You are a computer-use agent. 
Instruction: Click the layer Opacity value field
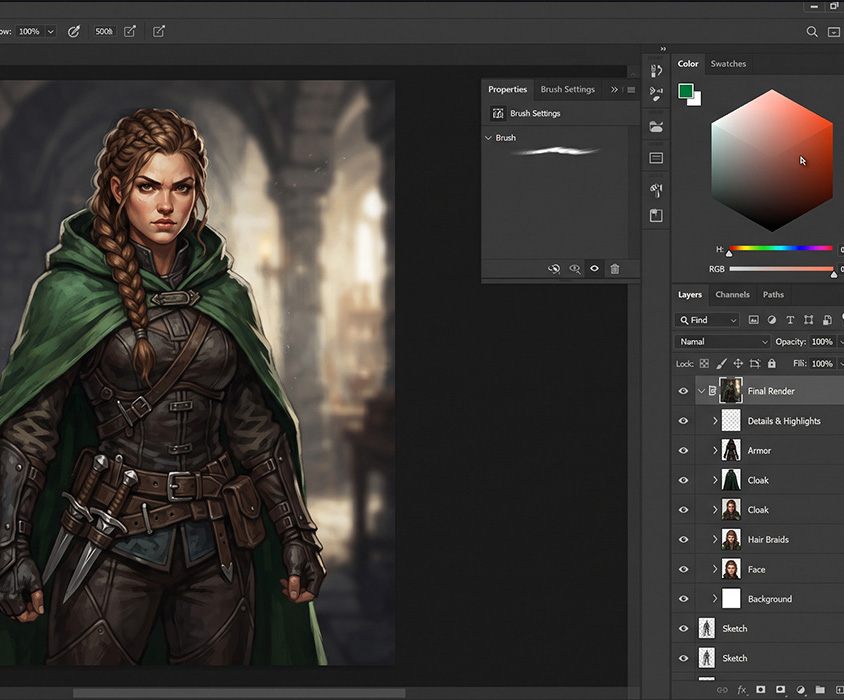821,341
